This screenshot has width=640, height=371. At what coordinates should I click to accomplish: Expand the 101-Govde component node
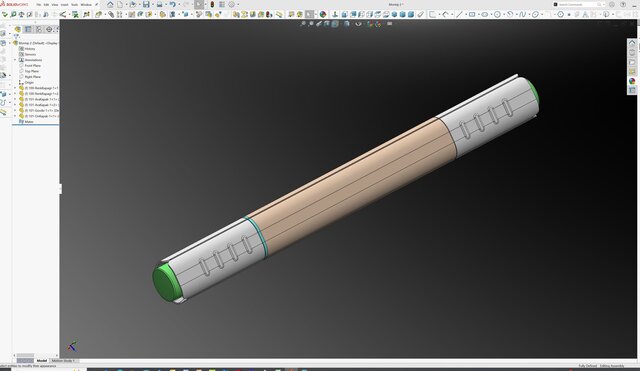pyautogui.click(x=15, y=111)
